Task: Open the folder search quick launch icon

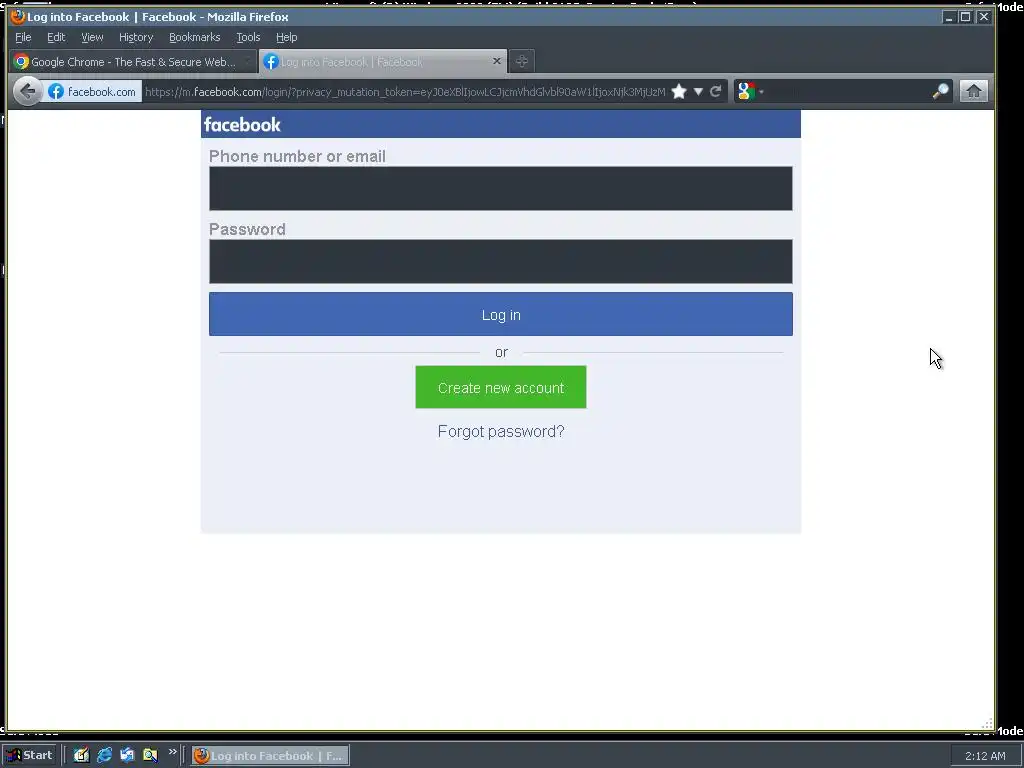Action: (x=150, y=756)
